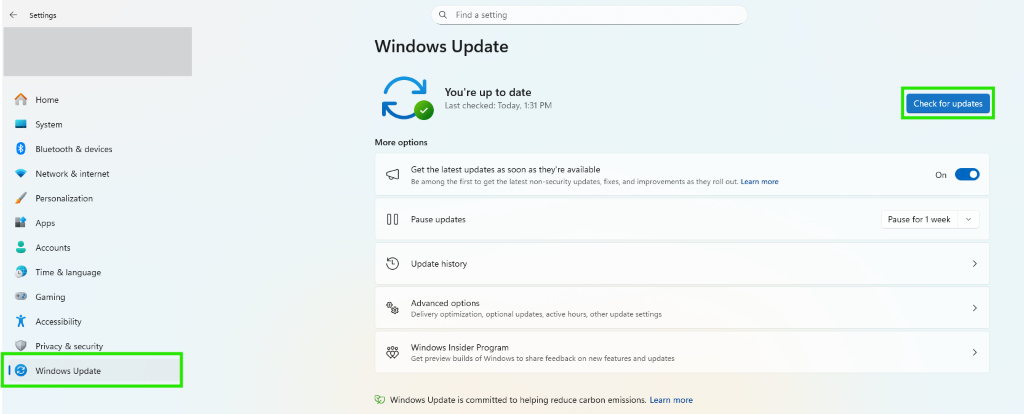The image size is (1024, 414).
Task: Click the pause icon beside Pause updates
Action: coord(392,219)
